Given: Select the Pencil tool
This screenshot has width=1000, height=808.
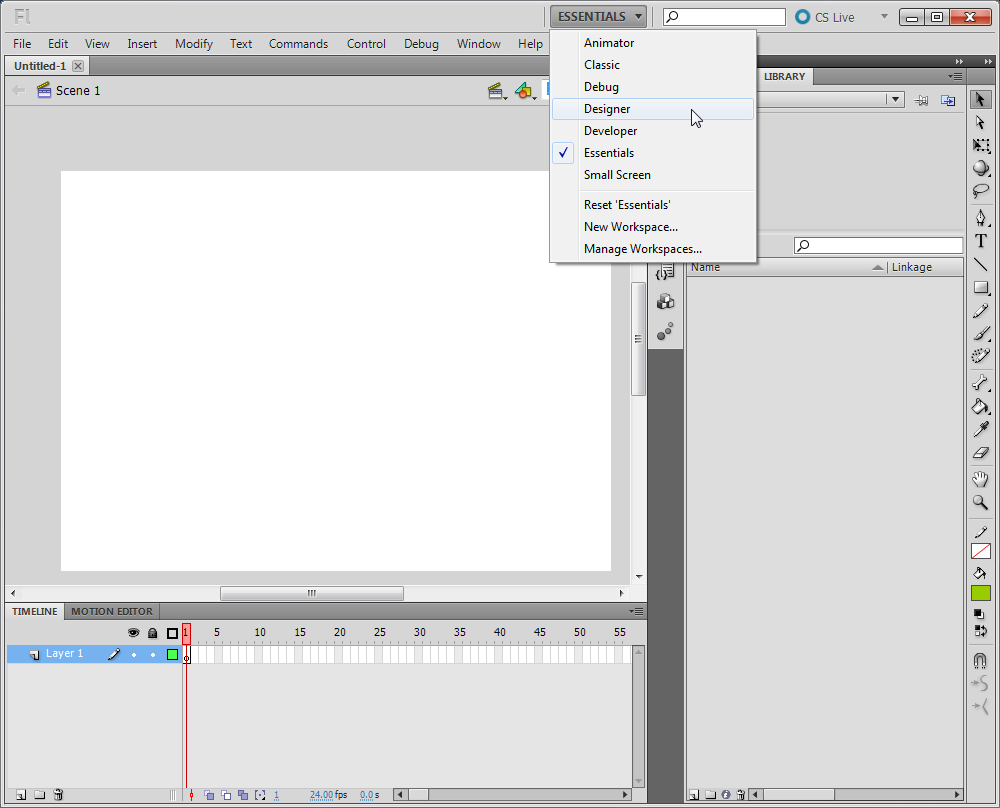Looking at the screenshot, I should coord(980,311).
